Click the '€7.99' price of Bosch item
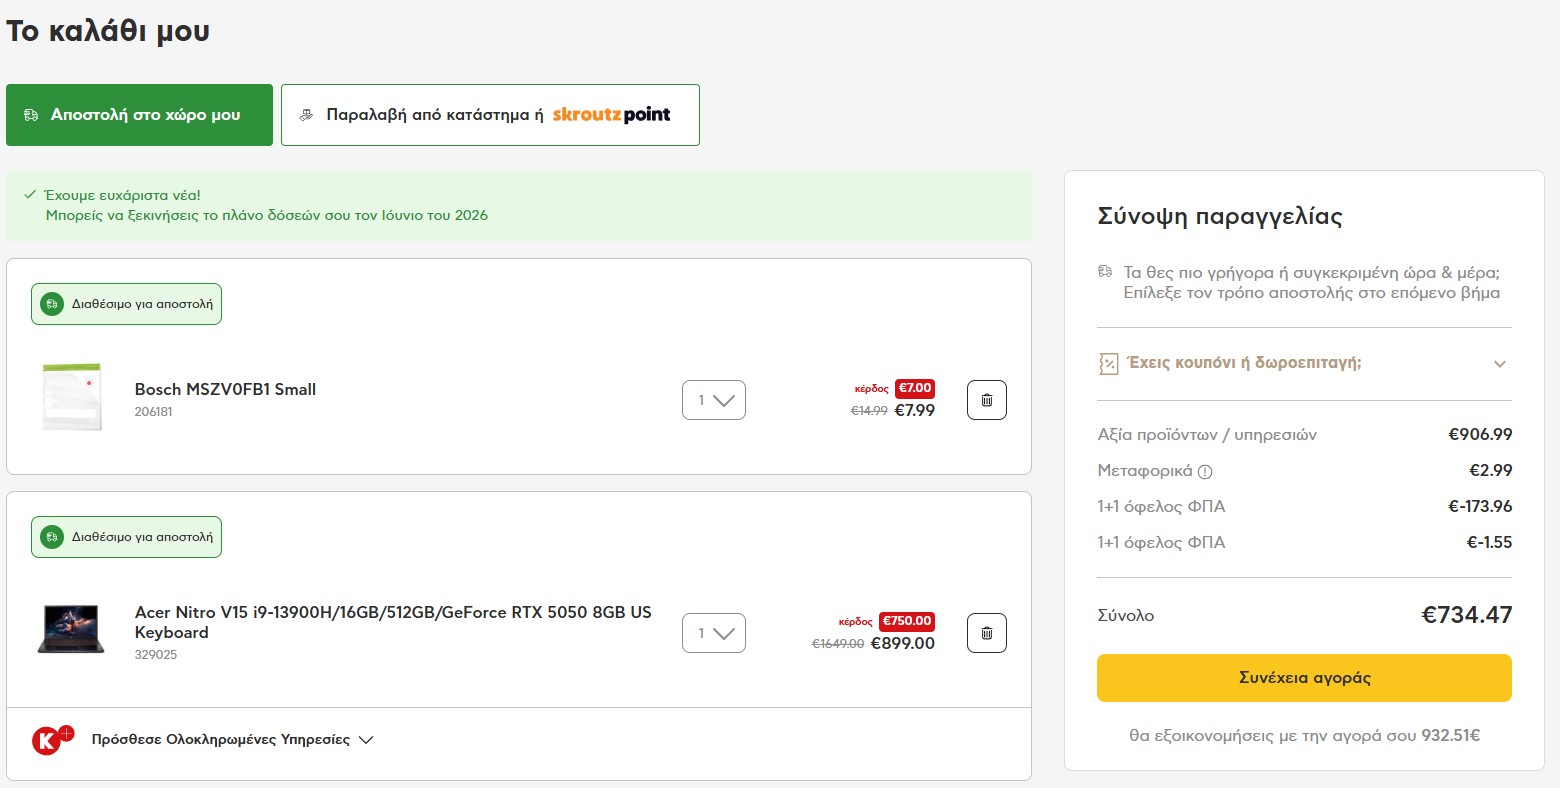The width and height of the screenshot is (1560, 788). pos(914,410)
